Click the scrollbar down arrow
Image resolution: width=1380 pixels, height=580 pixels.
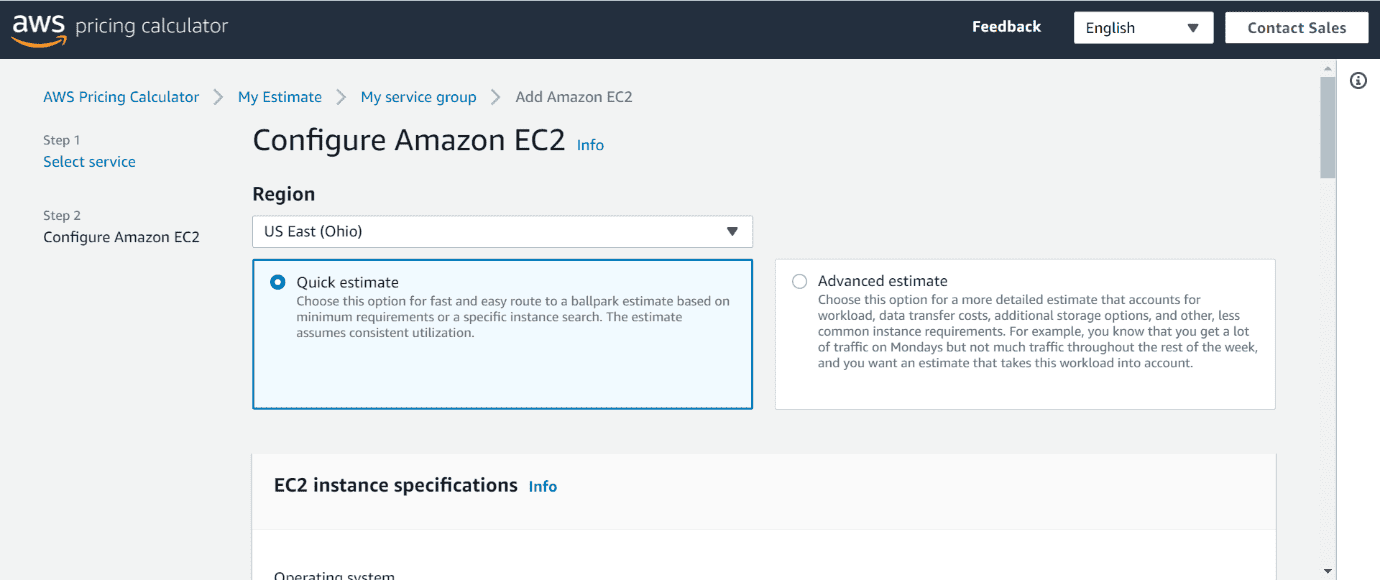coord(1328,572)
